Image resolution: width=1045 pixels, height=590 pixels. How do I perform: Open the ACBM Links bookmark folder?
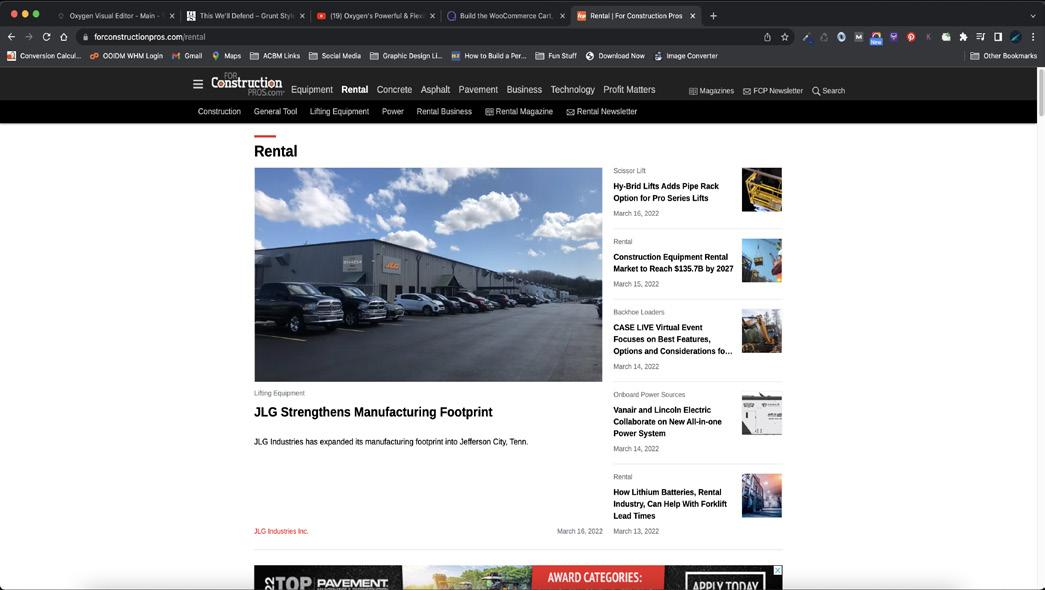point(275,56)
